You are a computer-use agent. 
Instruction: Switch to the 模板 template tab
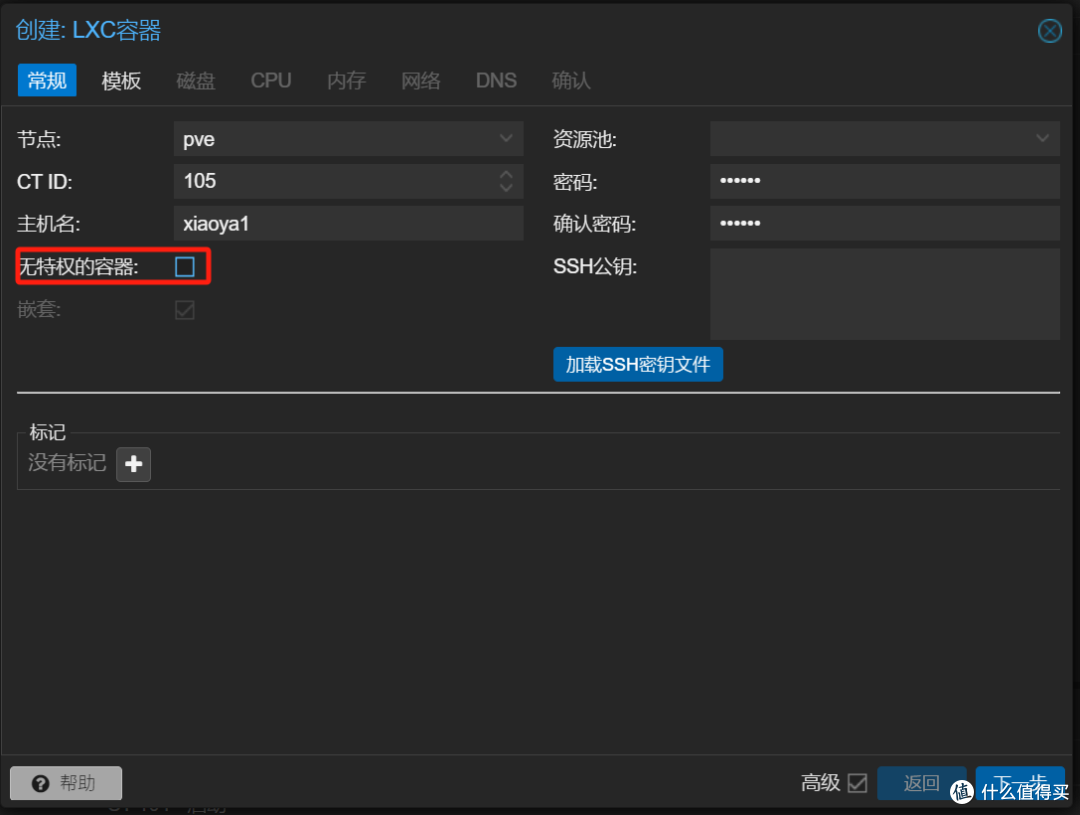(121, 81)
